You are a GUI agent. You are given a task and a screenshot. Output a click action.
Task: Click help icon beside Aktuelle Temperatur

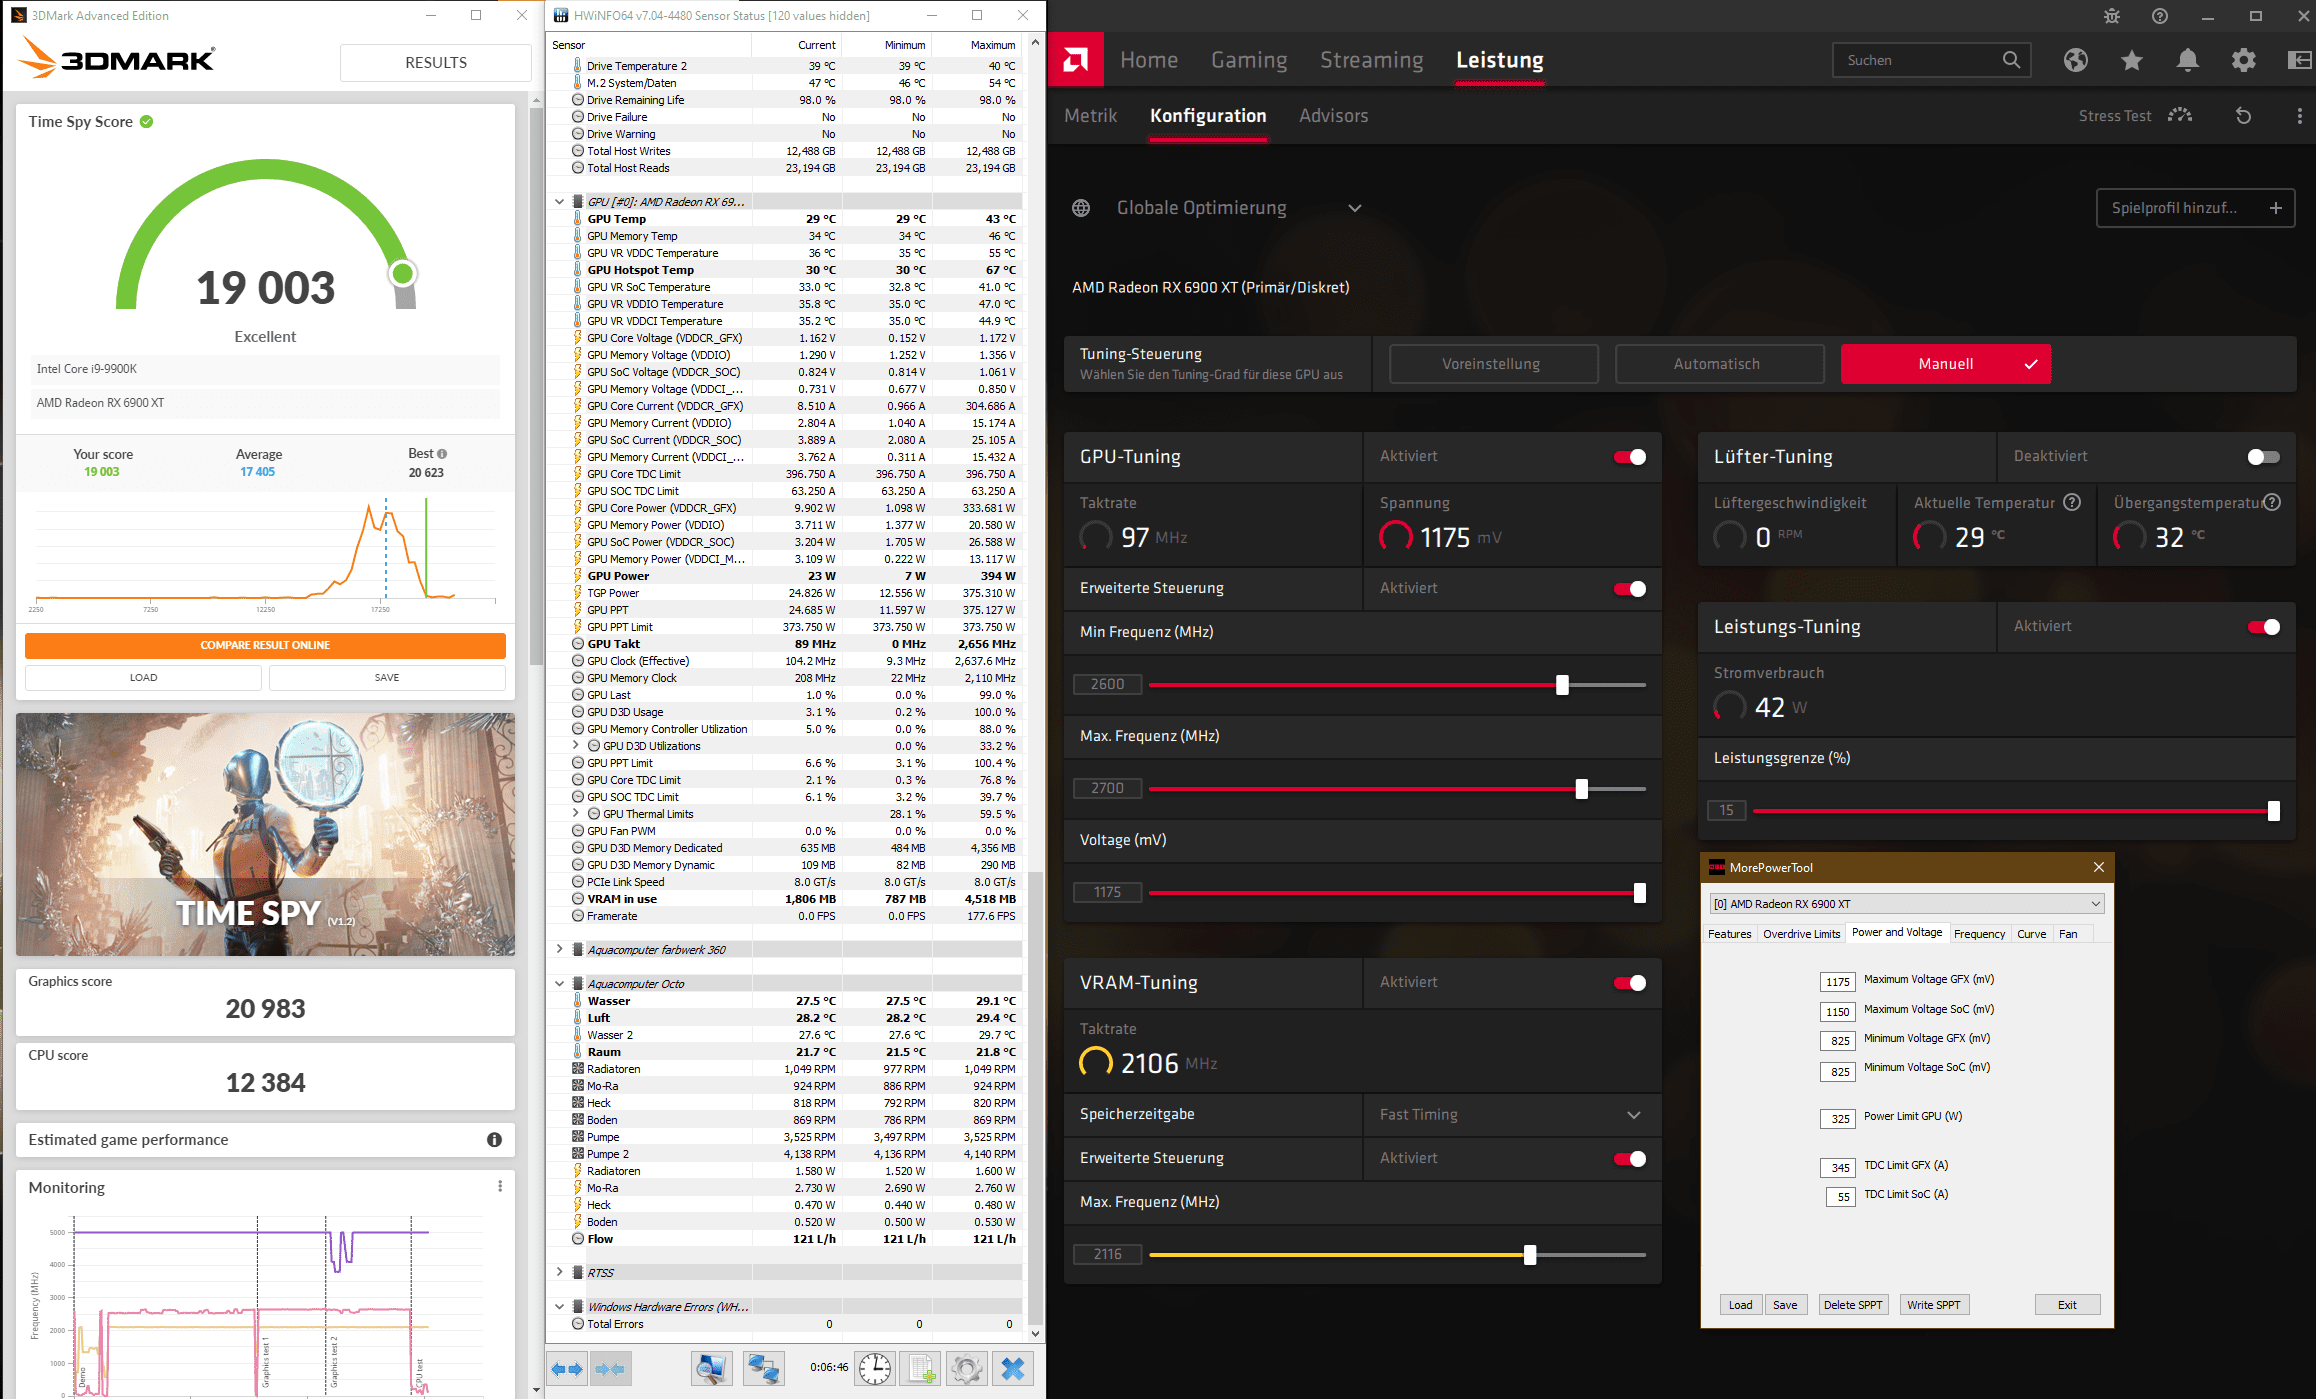coord(2072,502)
